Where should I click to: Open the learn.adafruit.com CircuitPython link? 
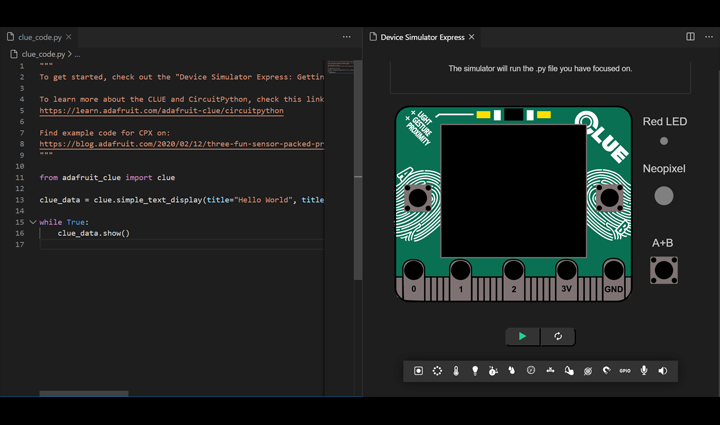(161, 111)
